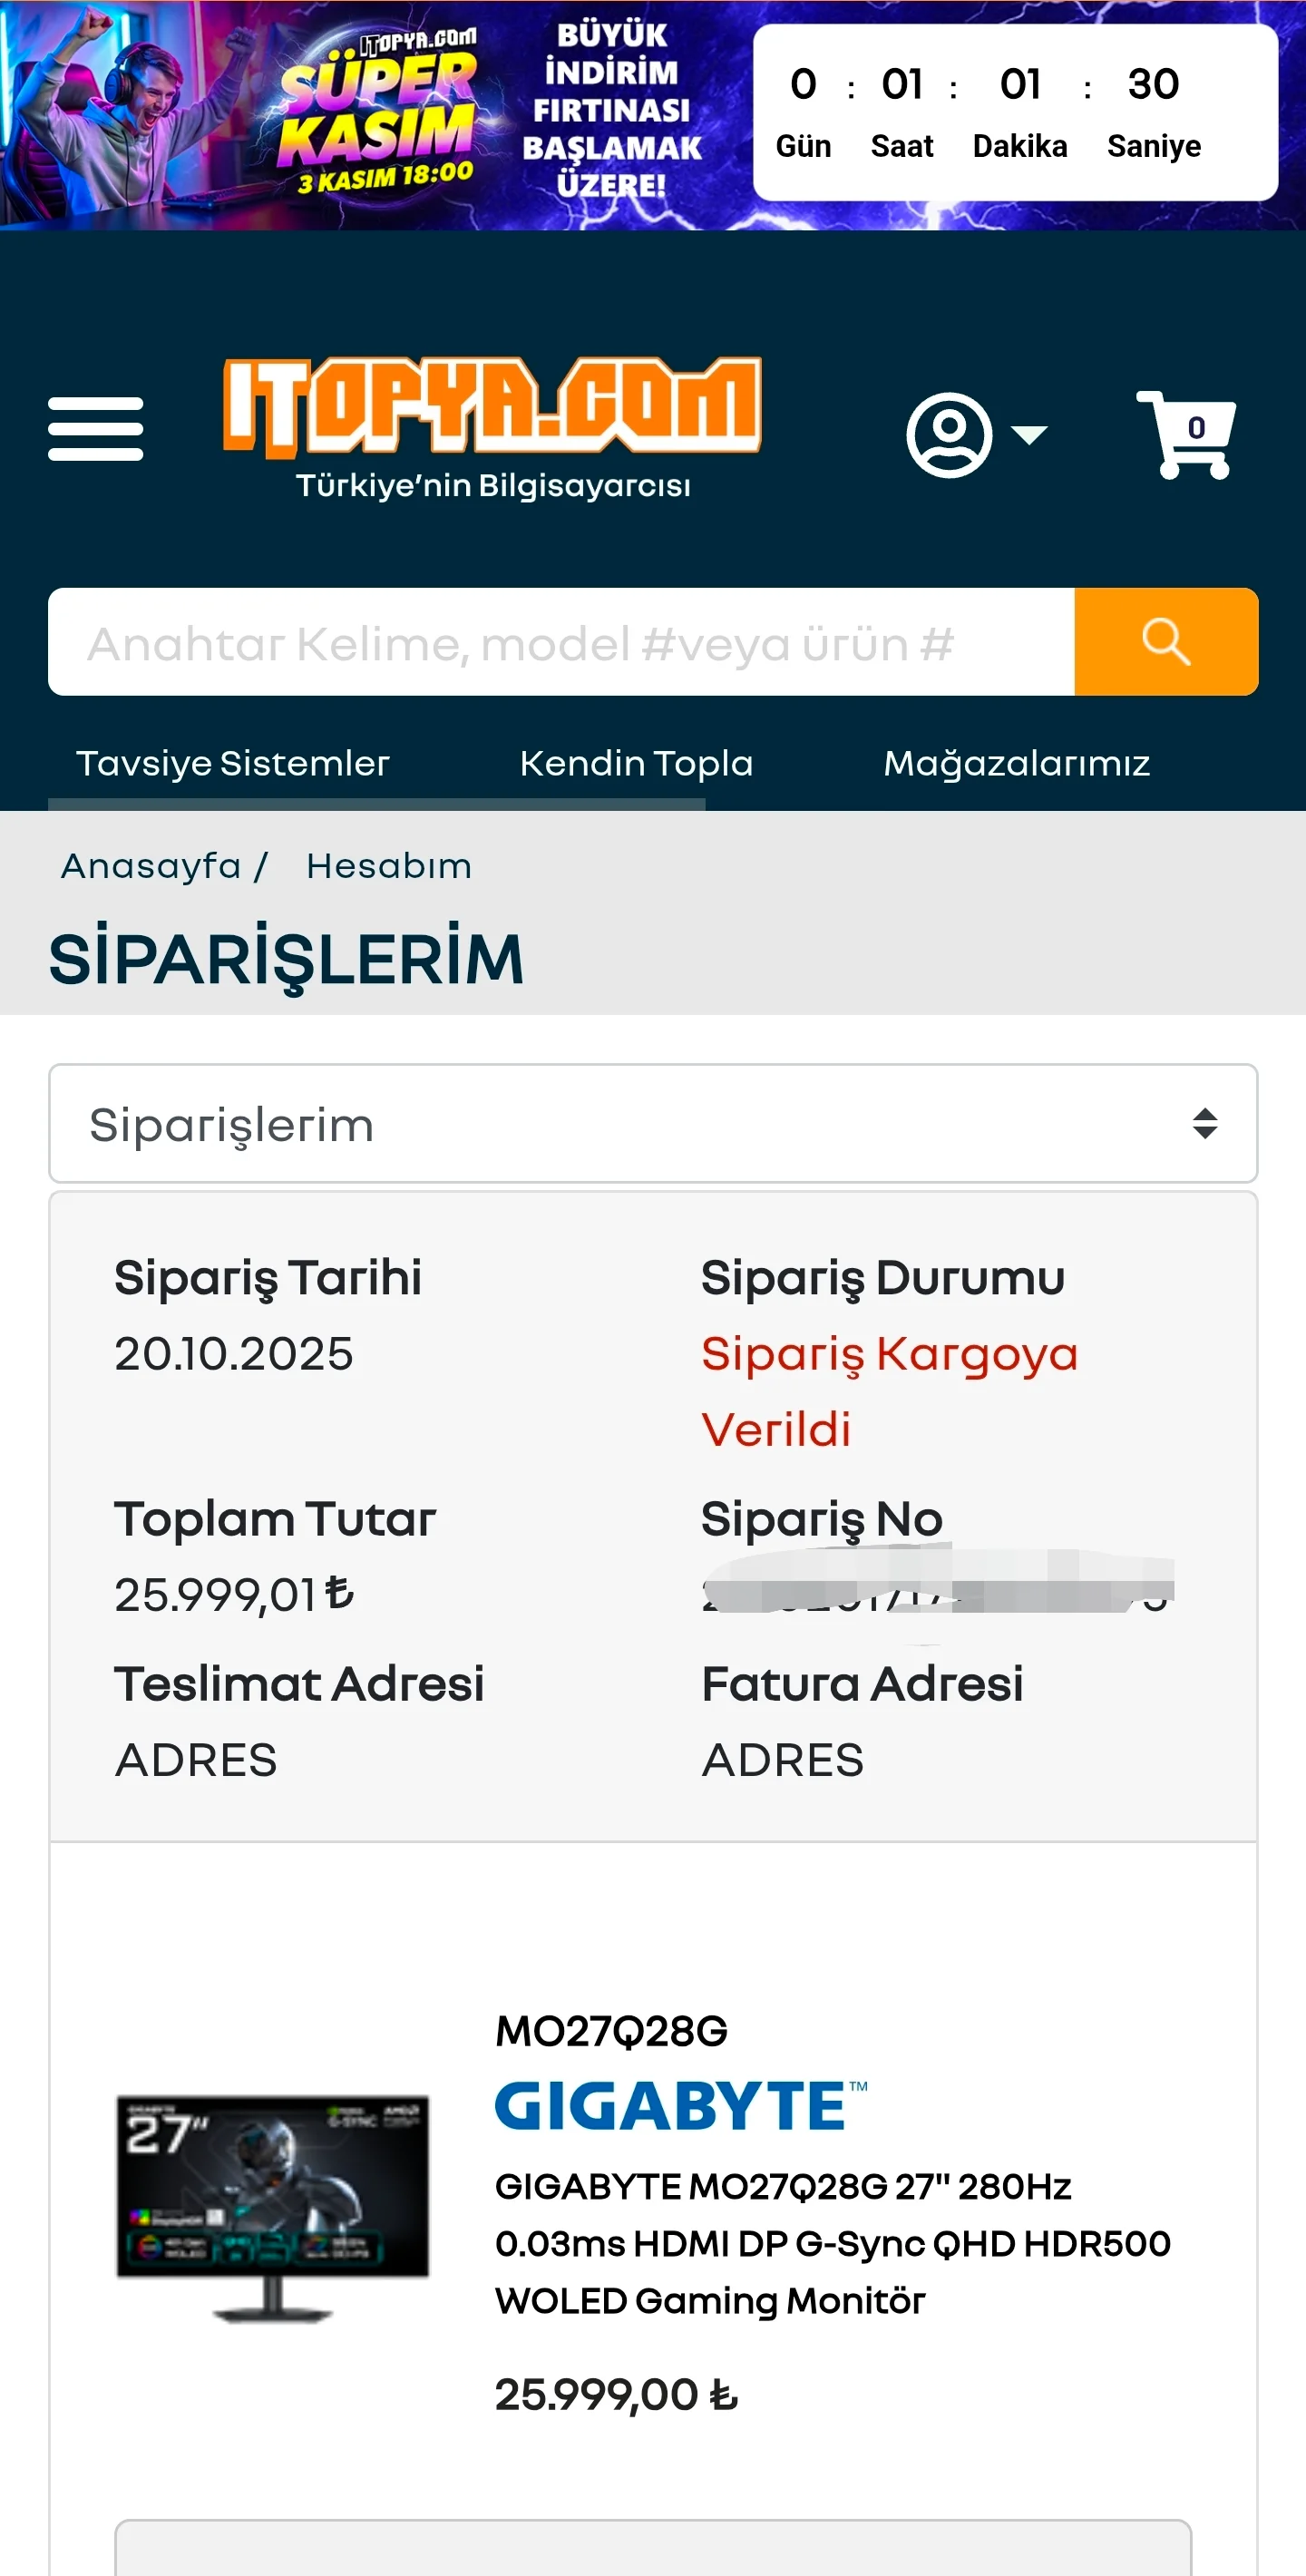Viewport: 1306px width, 2576px height.
Task: Click the Anasayfa breadcrumb link
Action: 152,866
